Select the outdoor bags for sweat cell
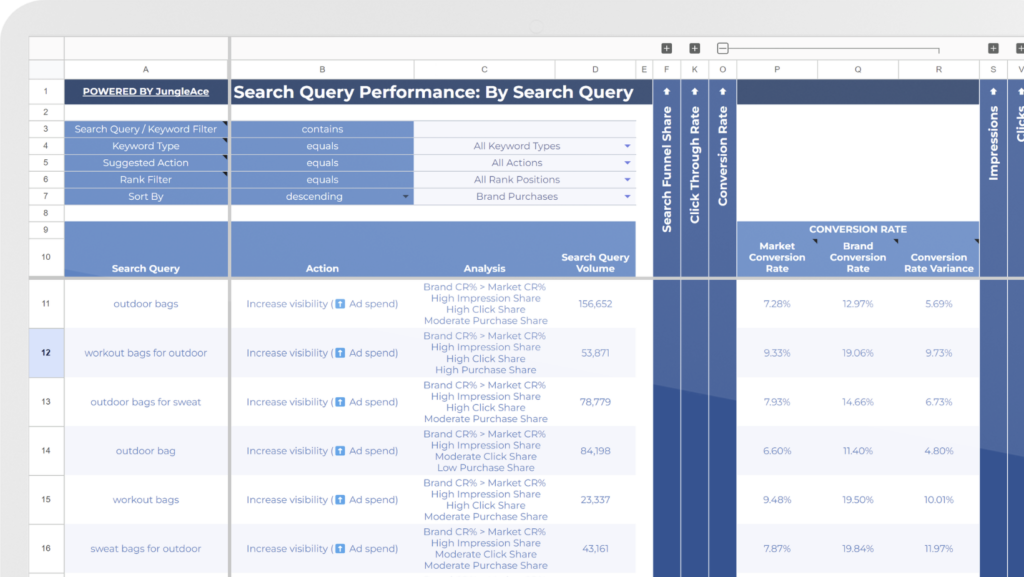This screenshot has height=577, width=1024. 146,401
